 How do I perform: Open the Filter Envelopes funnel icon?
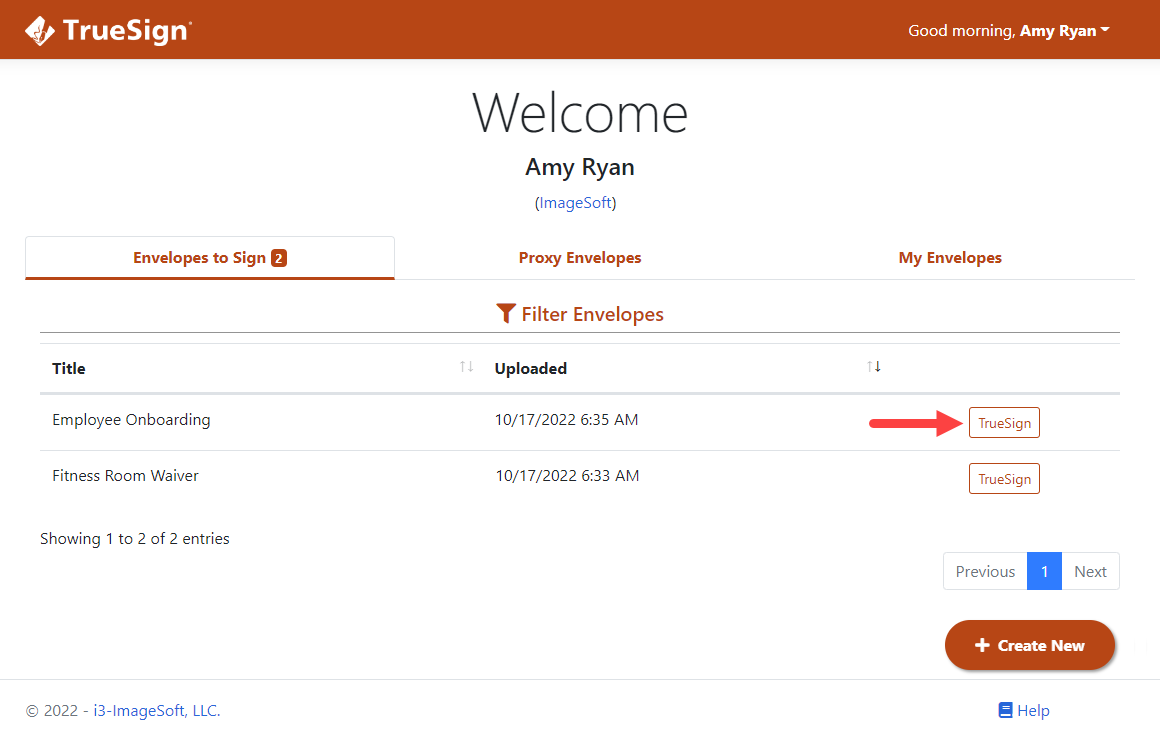[x=506, y=313]
